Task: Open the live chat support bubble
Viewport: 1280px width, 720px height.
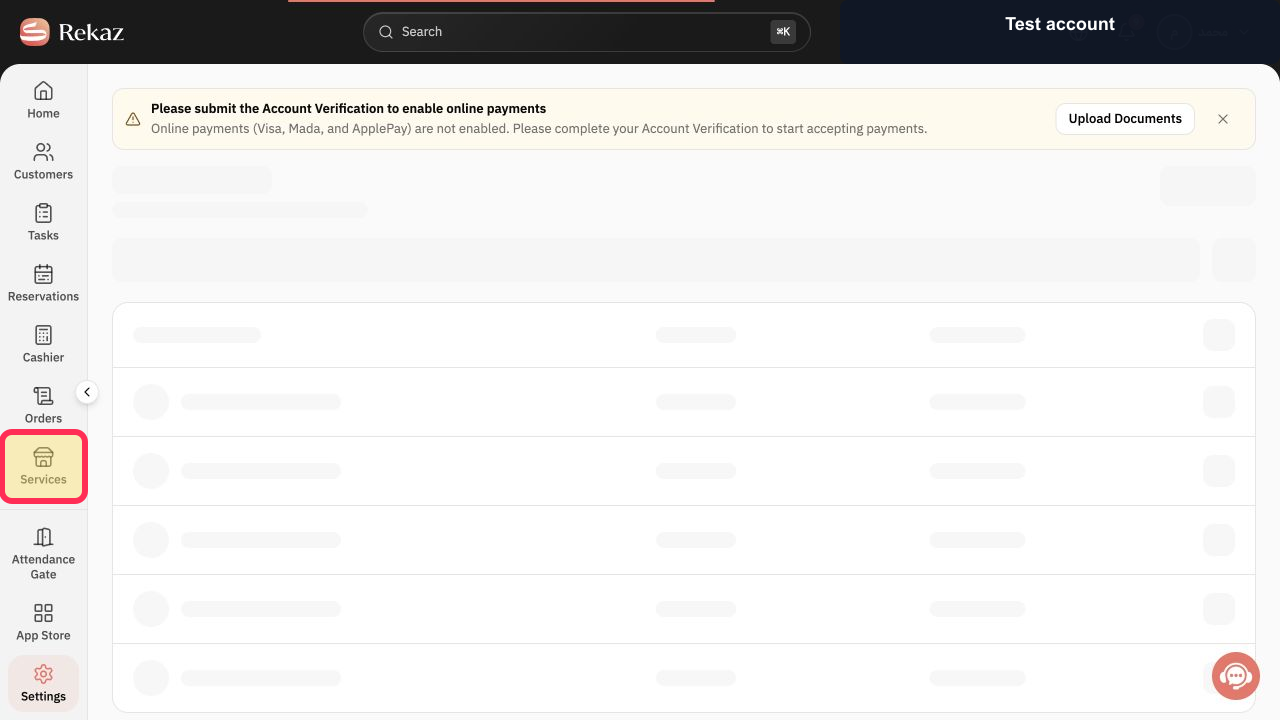Action: 1236,676
